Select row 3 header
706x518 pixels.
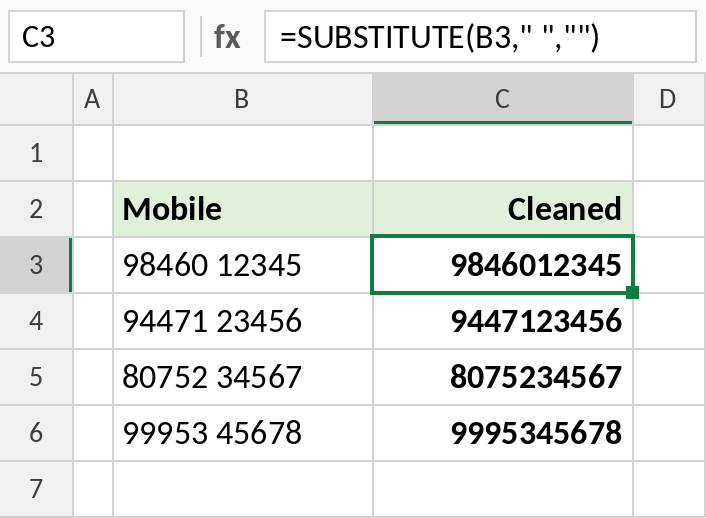click(x=36, y=265)
